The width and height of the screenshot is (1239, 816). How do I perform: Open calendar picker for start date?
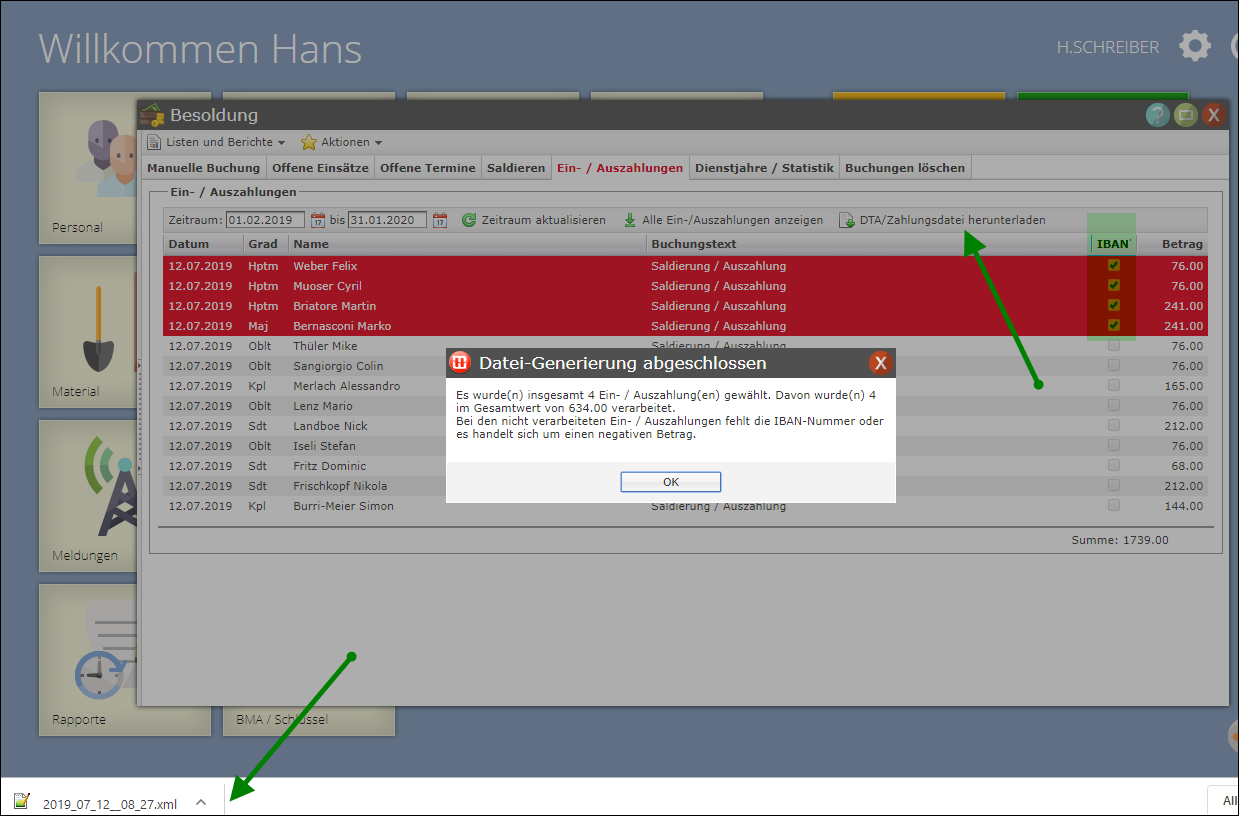tap(318, 220)
